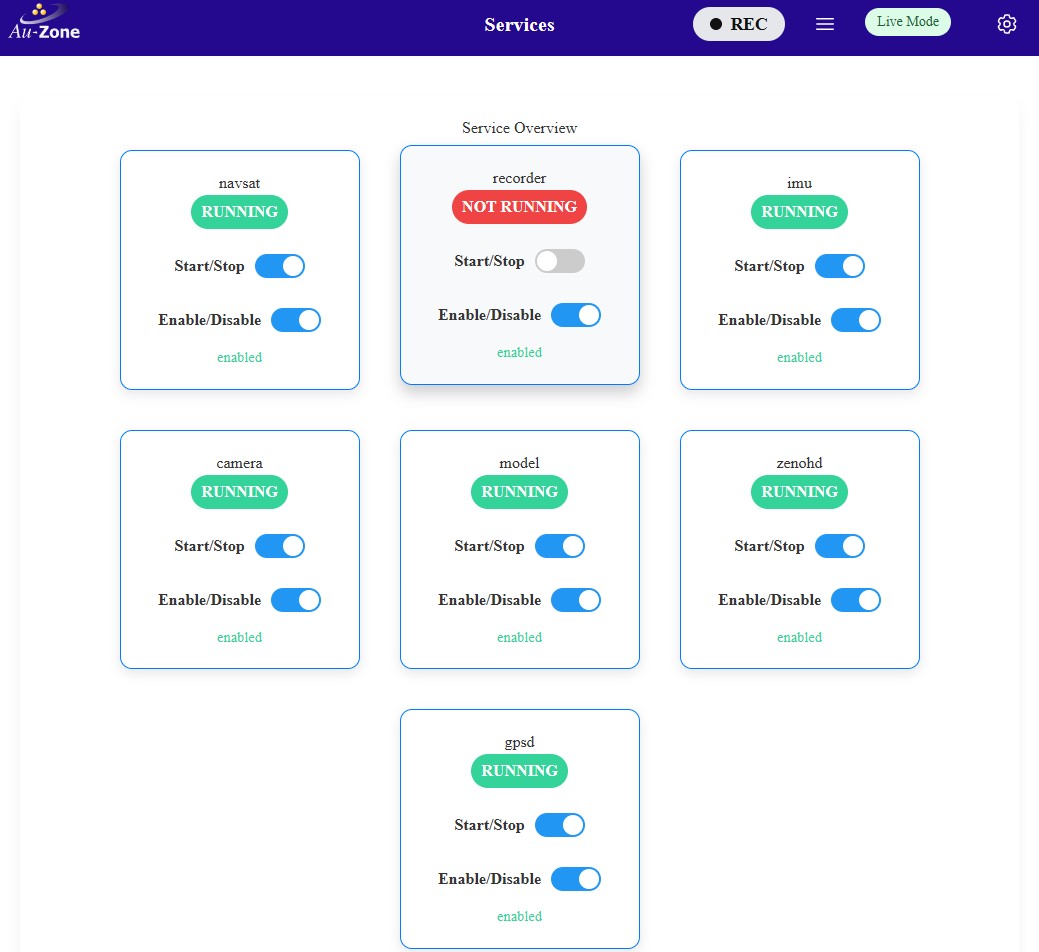Click the camera service name
1039x952 pixels.
[x=239, y=463]
